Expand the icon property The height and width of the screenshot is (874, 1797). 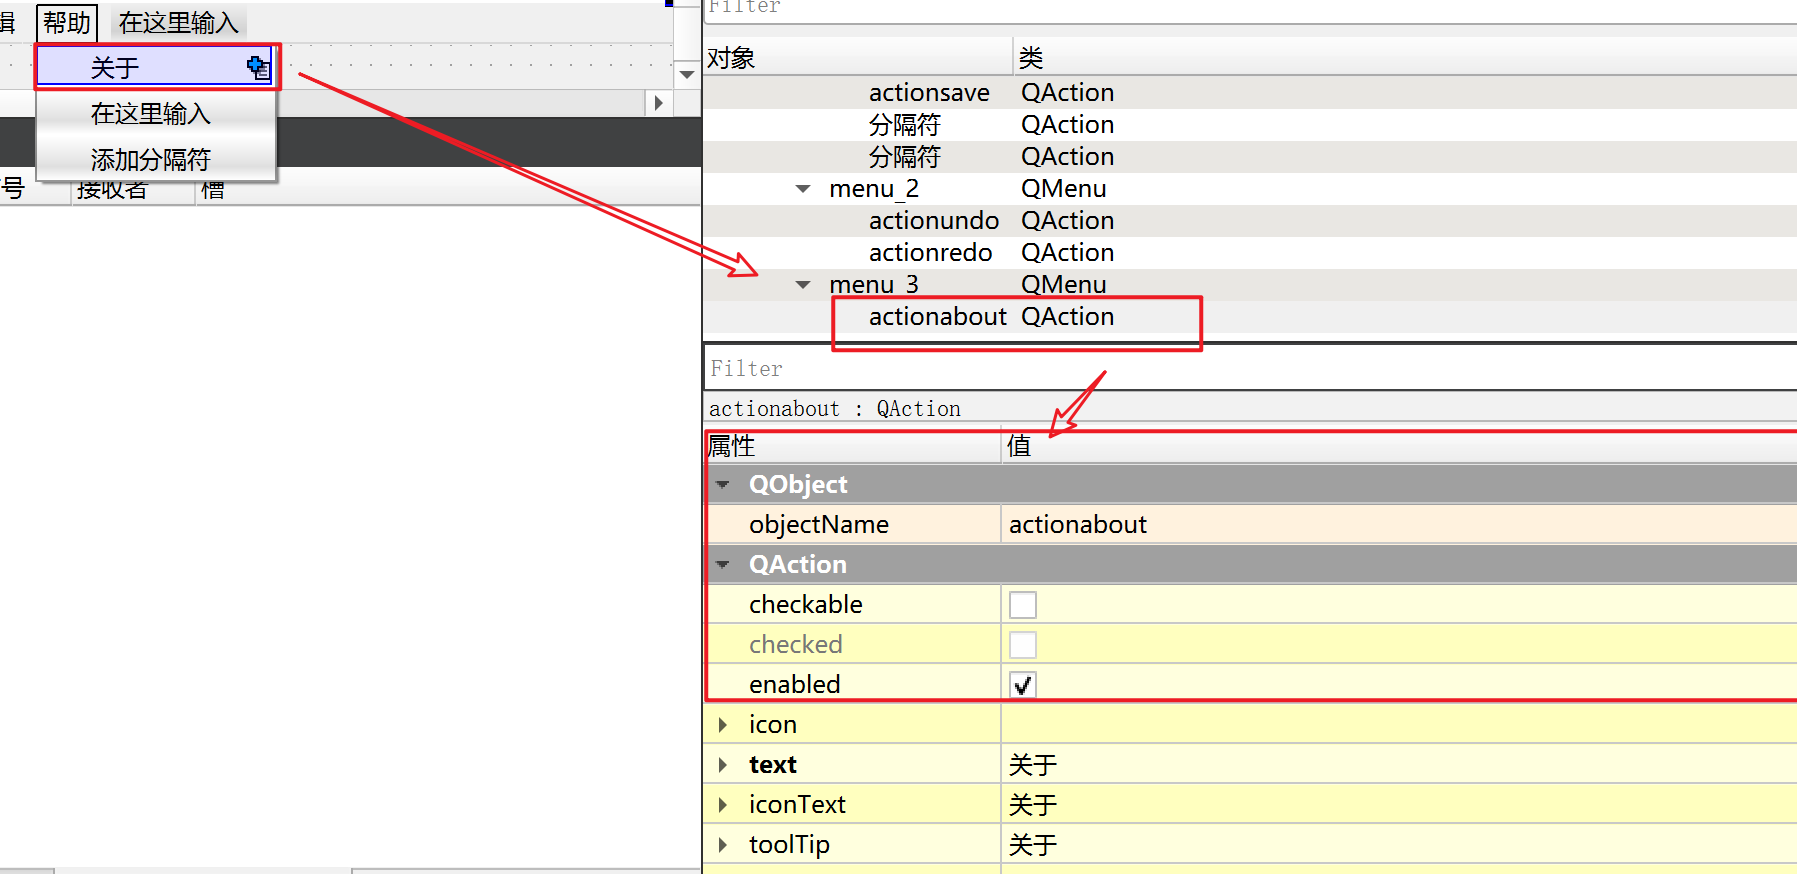pyautogui.click(x=722, y=724)
